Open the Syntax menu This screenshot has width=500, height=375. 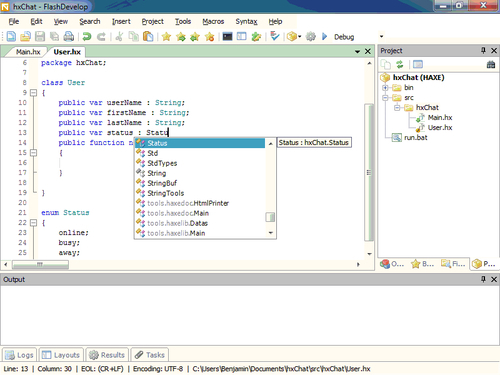tap(246, 22)
